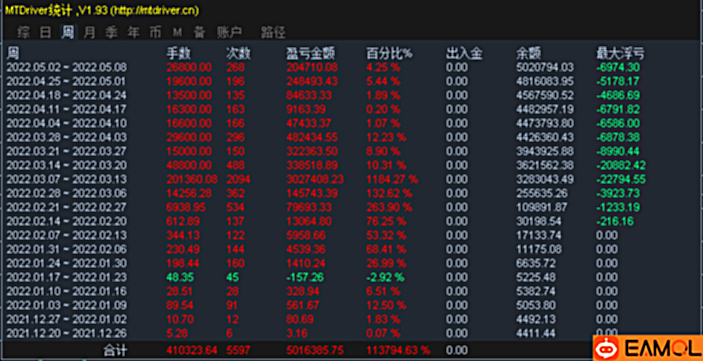Viewport: 703px width, 361px height.
Task: Click max floating loss -22794.55
Action: click(x=621, y=179)
